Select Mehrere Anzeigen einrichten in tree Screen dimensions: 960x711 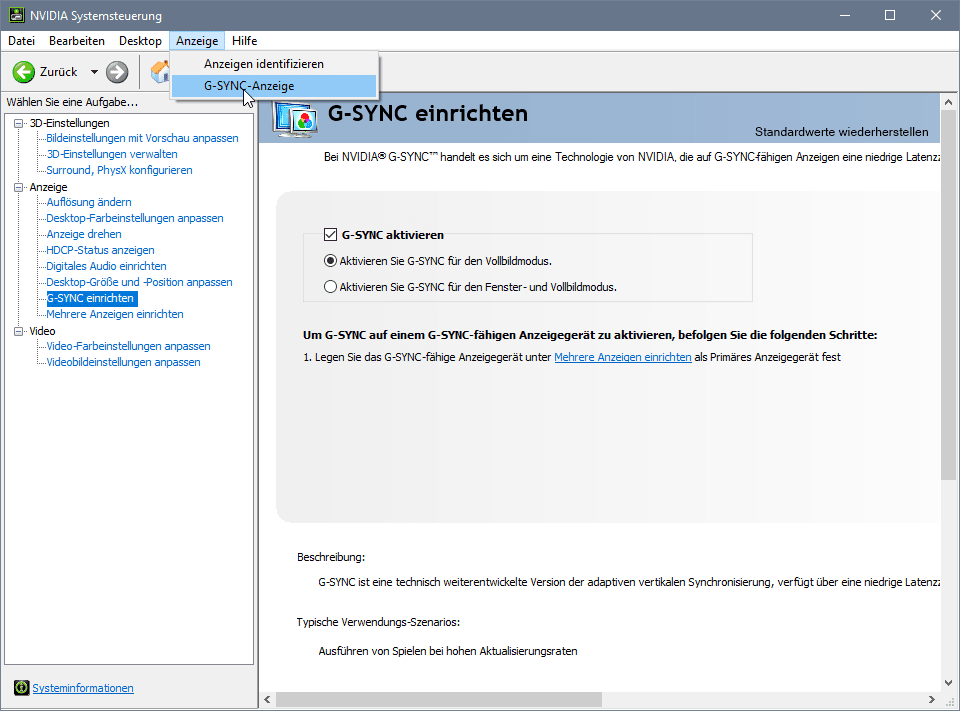click(115, 314)
